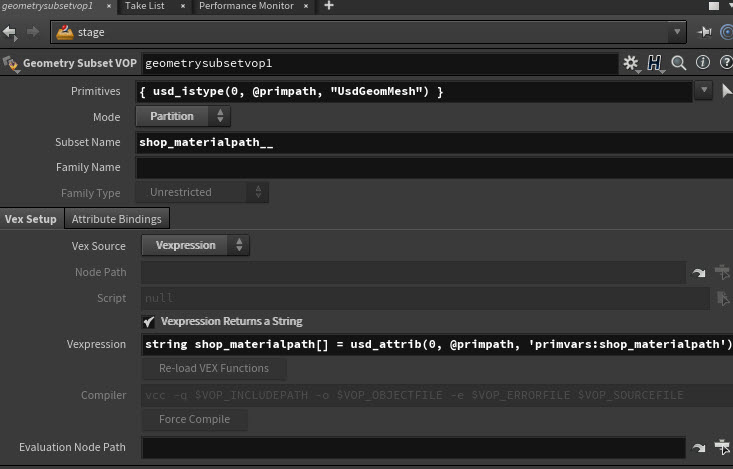Show node info with the i icon

click(703, 62)
